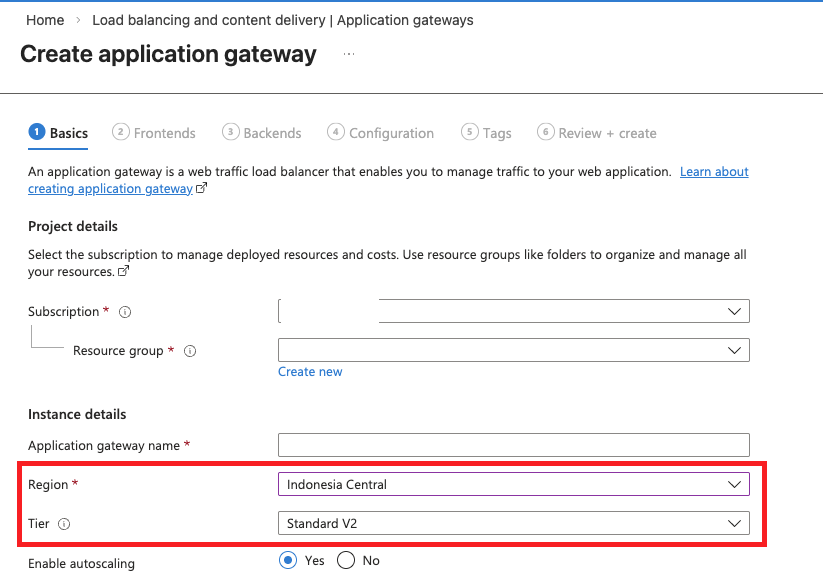The width and height of the screenshot is (823, 585).
Task: Click the external link icon after creating application gateway
Action: [202, 189]
